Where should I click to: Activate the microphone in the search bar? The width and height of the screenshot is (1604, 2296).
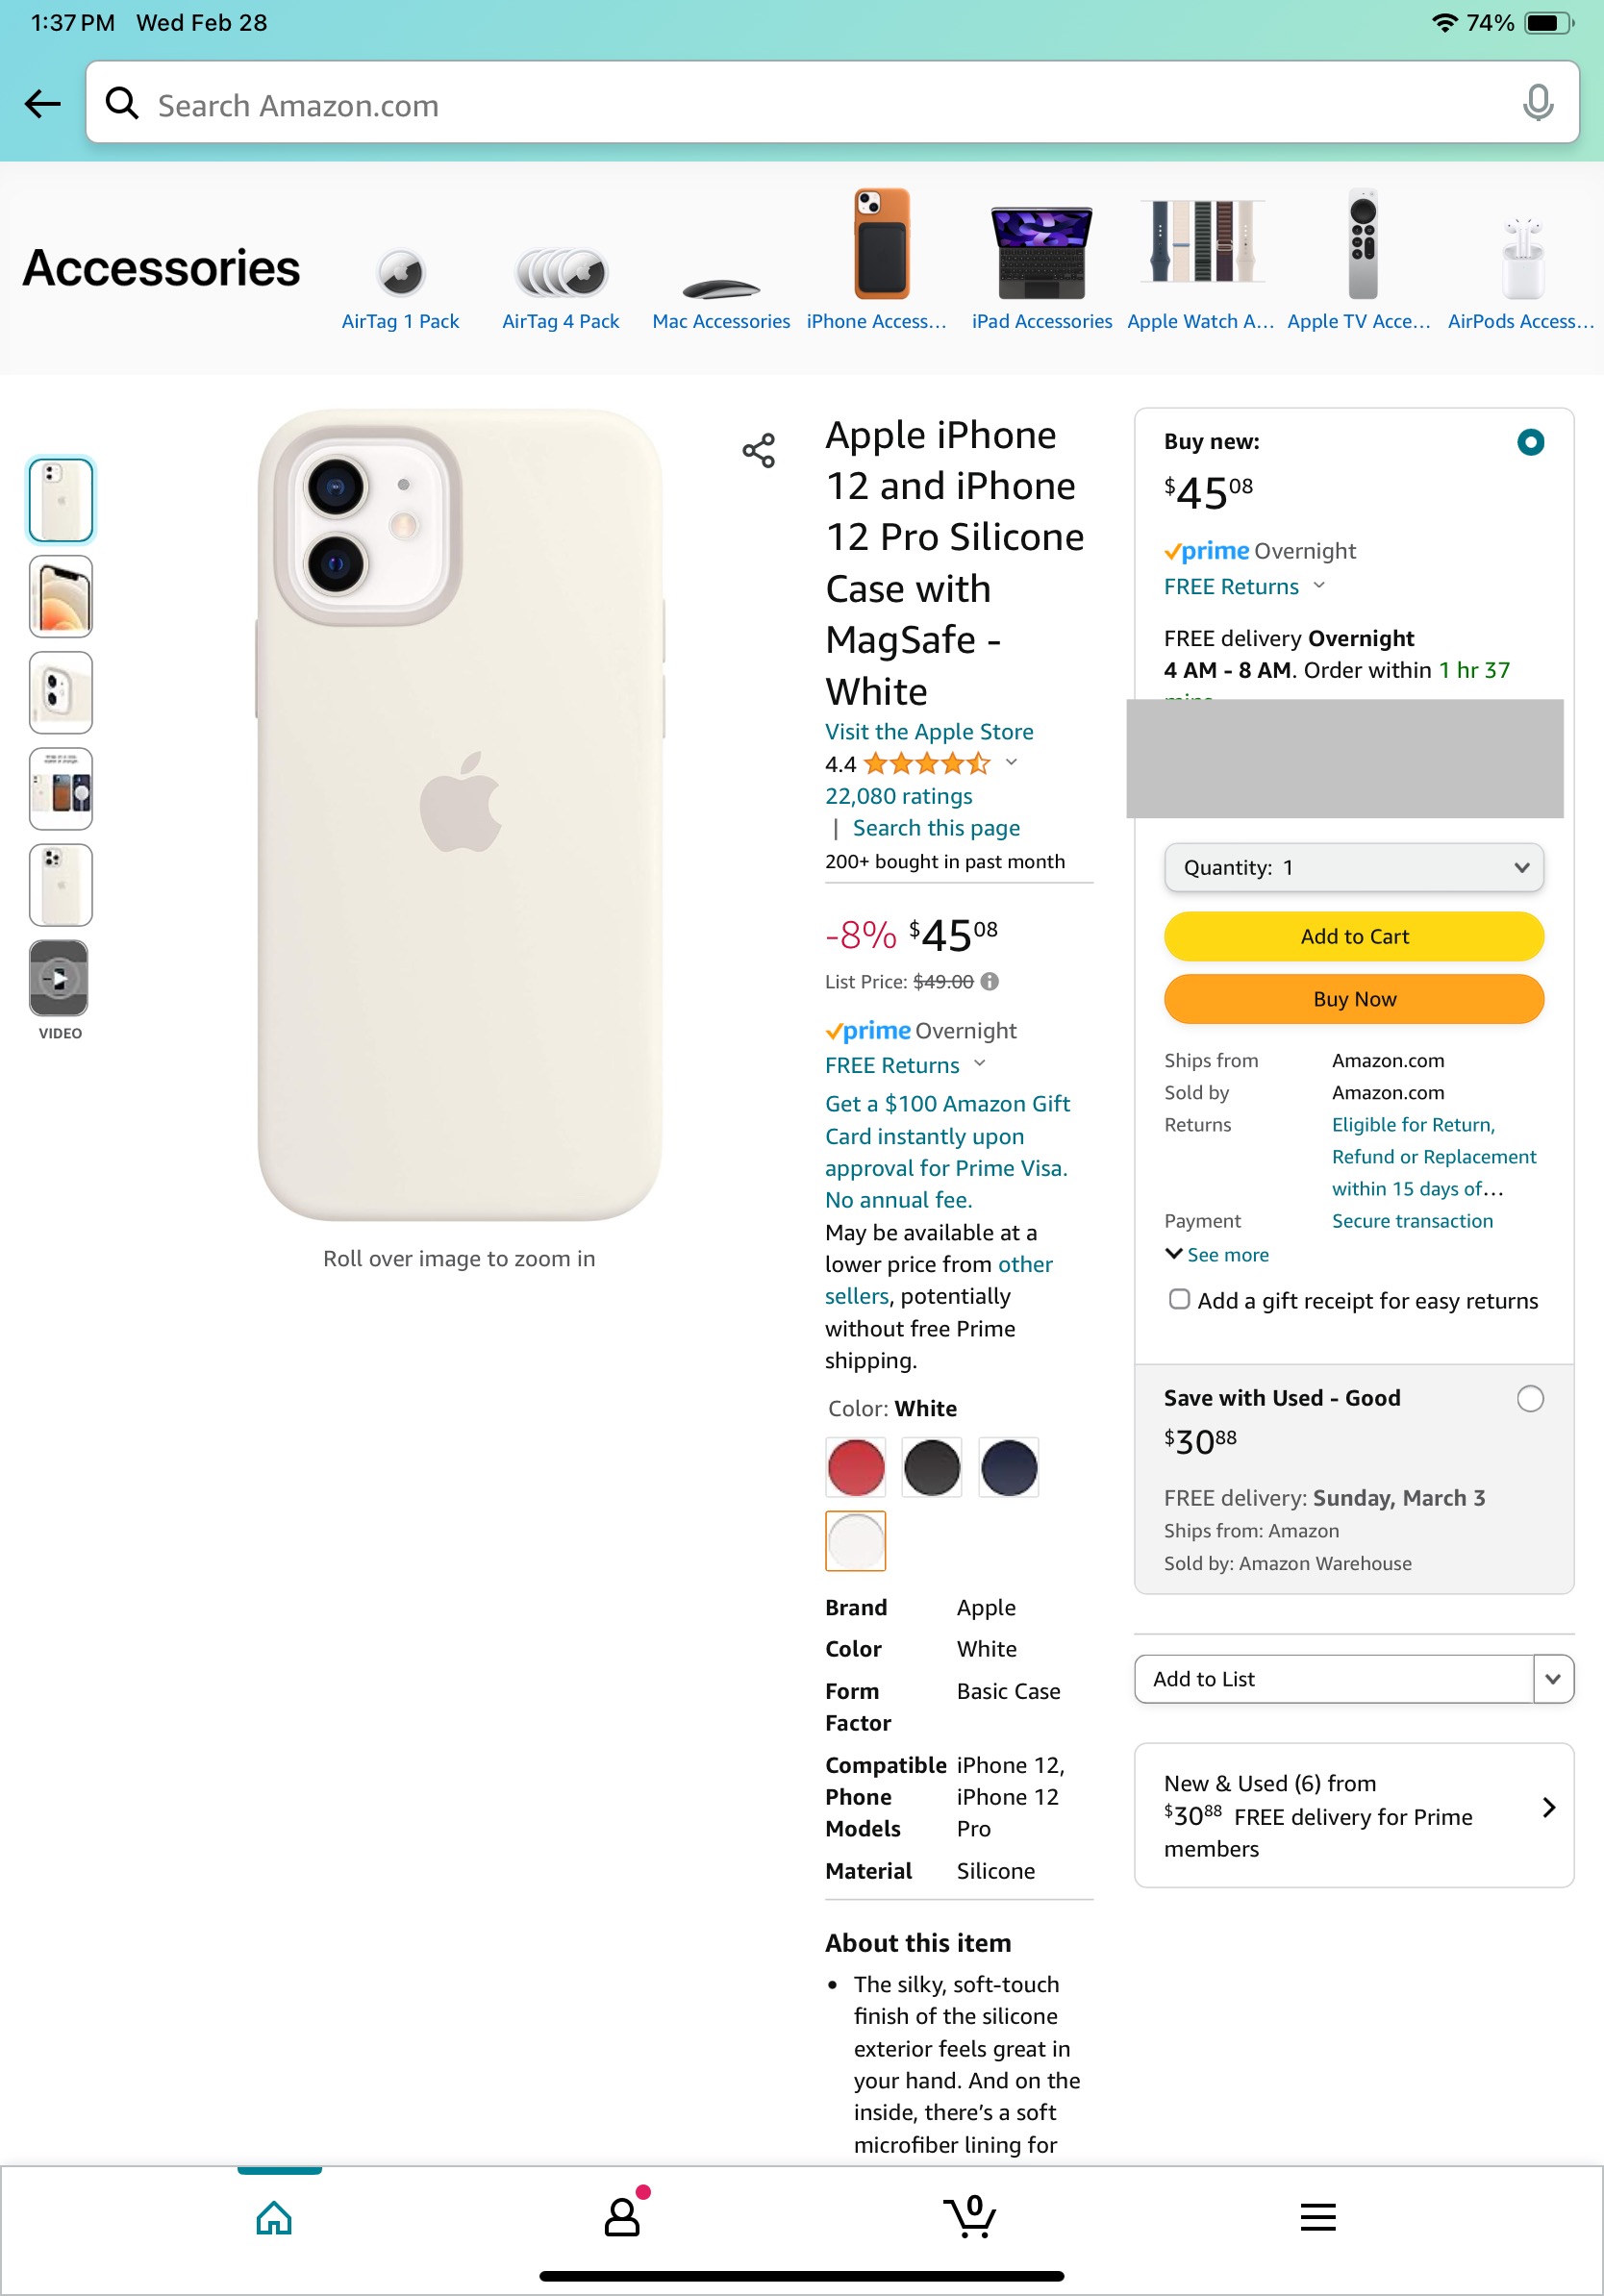click(1537, 104)
